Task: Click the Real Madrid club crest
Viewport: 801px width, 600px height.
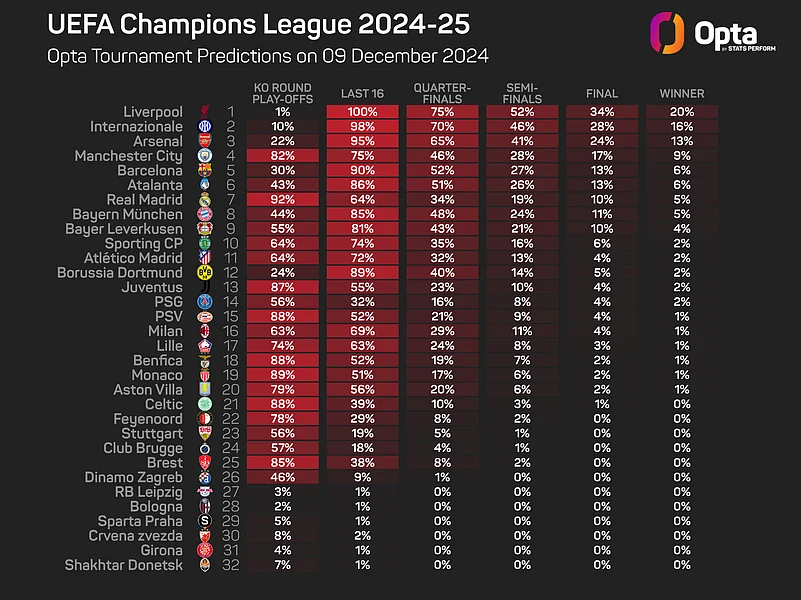Action: [x=205, y=200]
